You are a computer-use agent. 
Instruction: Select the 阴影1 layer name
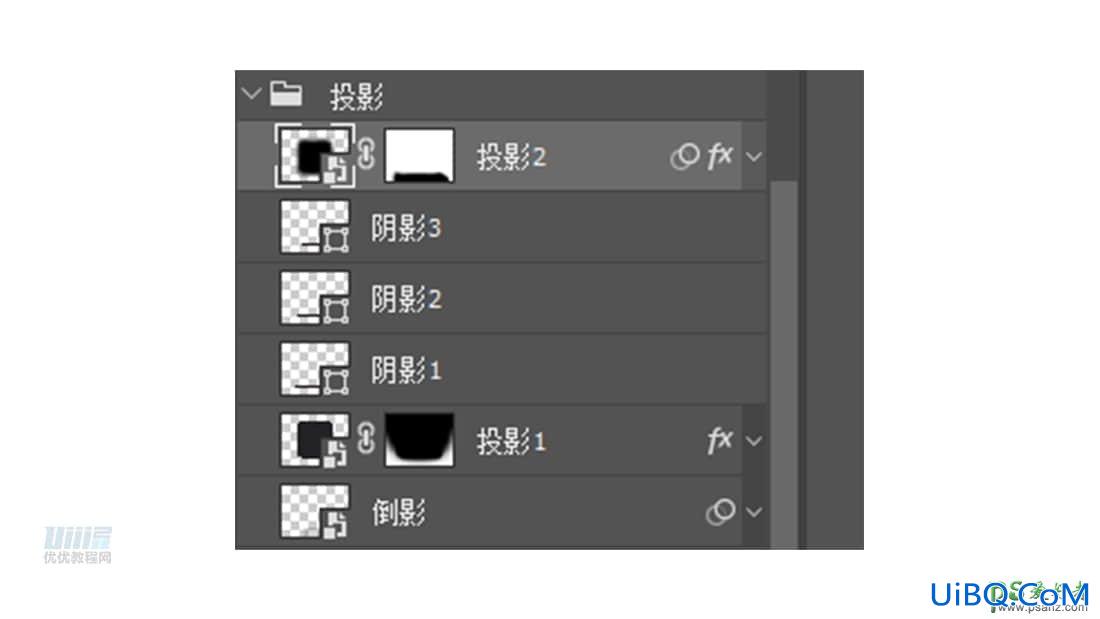[x=406, y=370]
